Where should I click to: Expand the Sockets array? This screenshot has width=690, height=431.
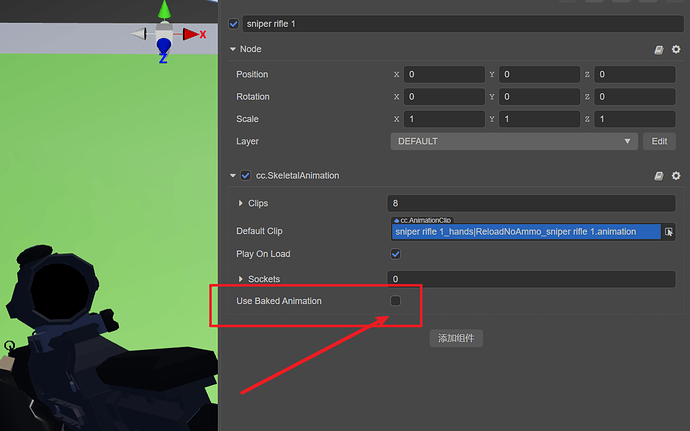tap(240, 279)
